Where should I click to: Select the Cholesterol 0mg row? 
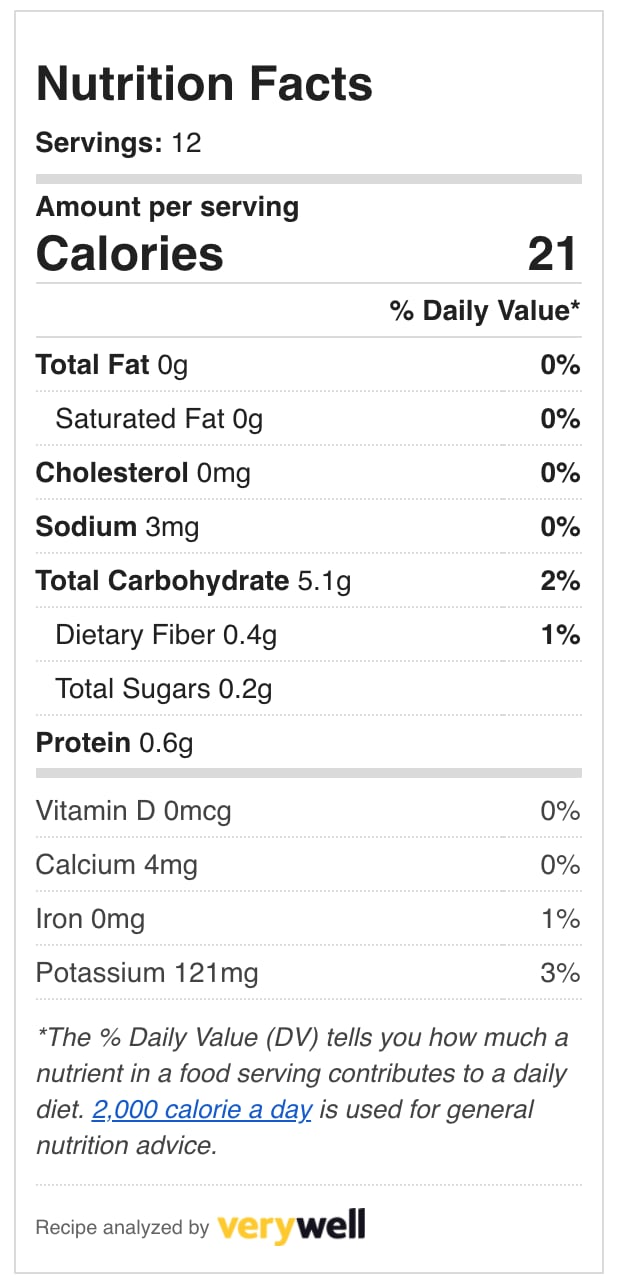[308, 473]
